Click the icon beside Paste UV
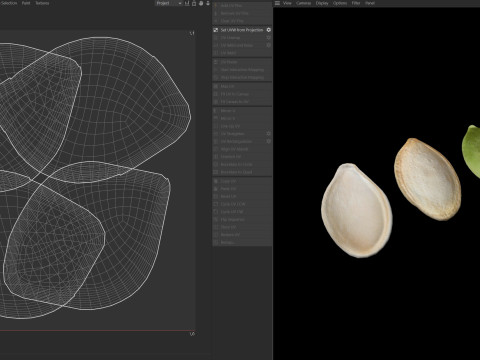480x360 pixels. click(216, 189)
